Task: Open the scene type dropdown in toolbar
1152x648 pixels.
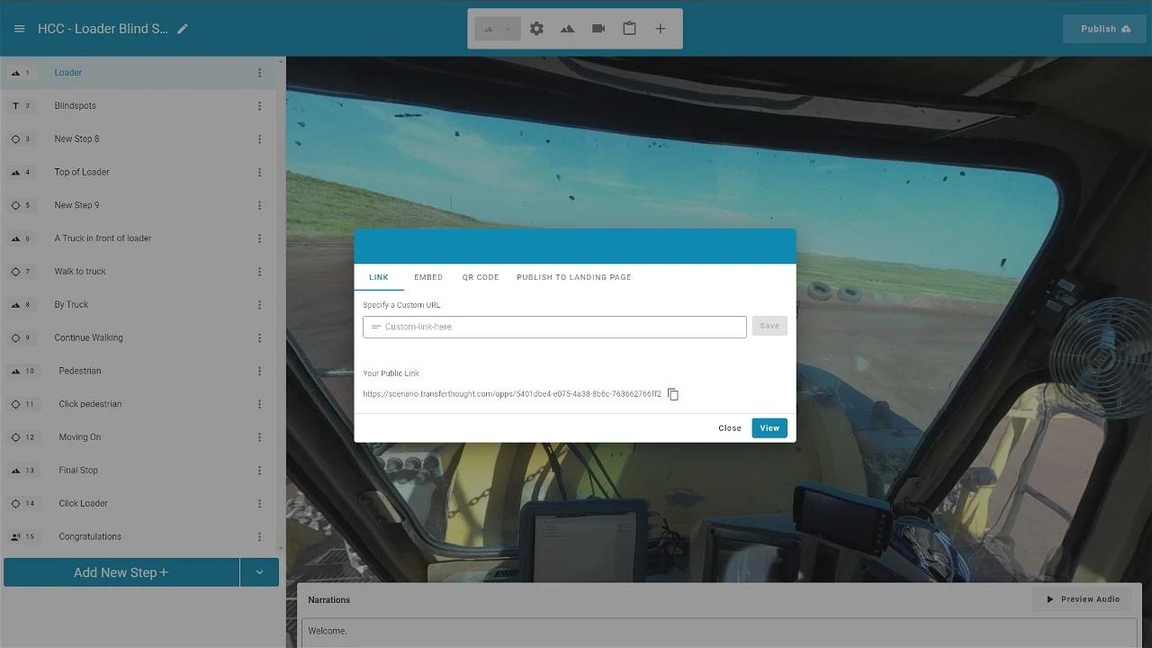Action: 497,29
